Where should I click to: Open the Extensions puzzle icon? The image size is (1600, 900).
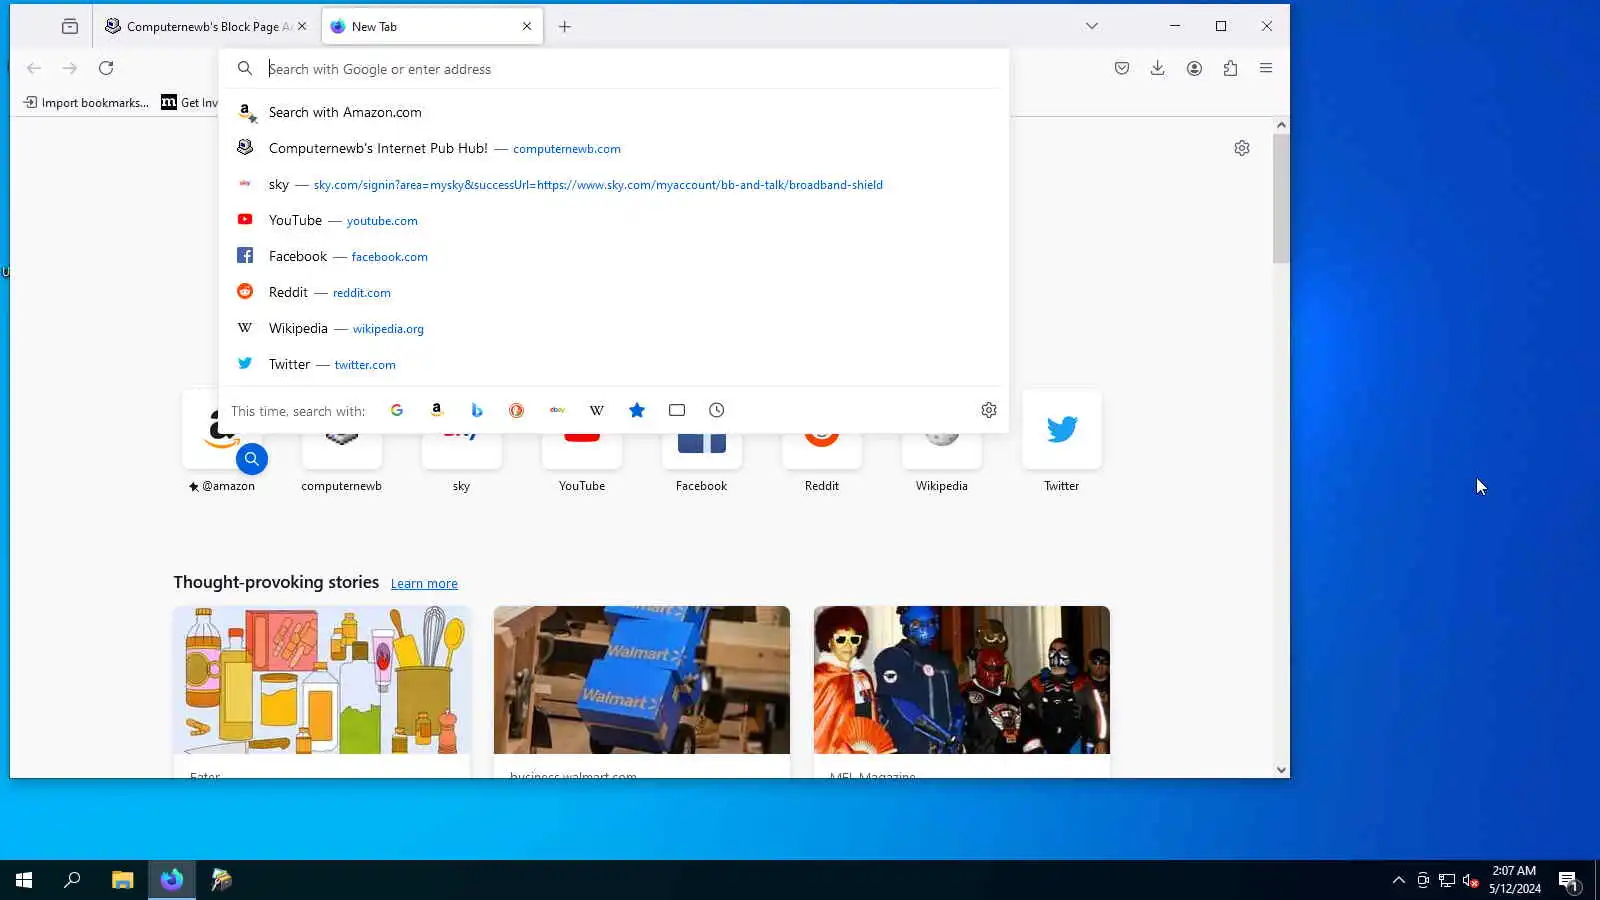click(x=1230, y=68)
